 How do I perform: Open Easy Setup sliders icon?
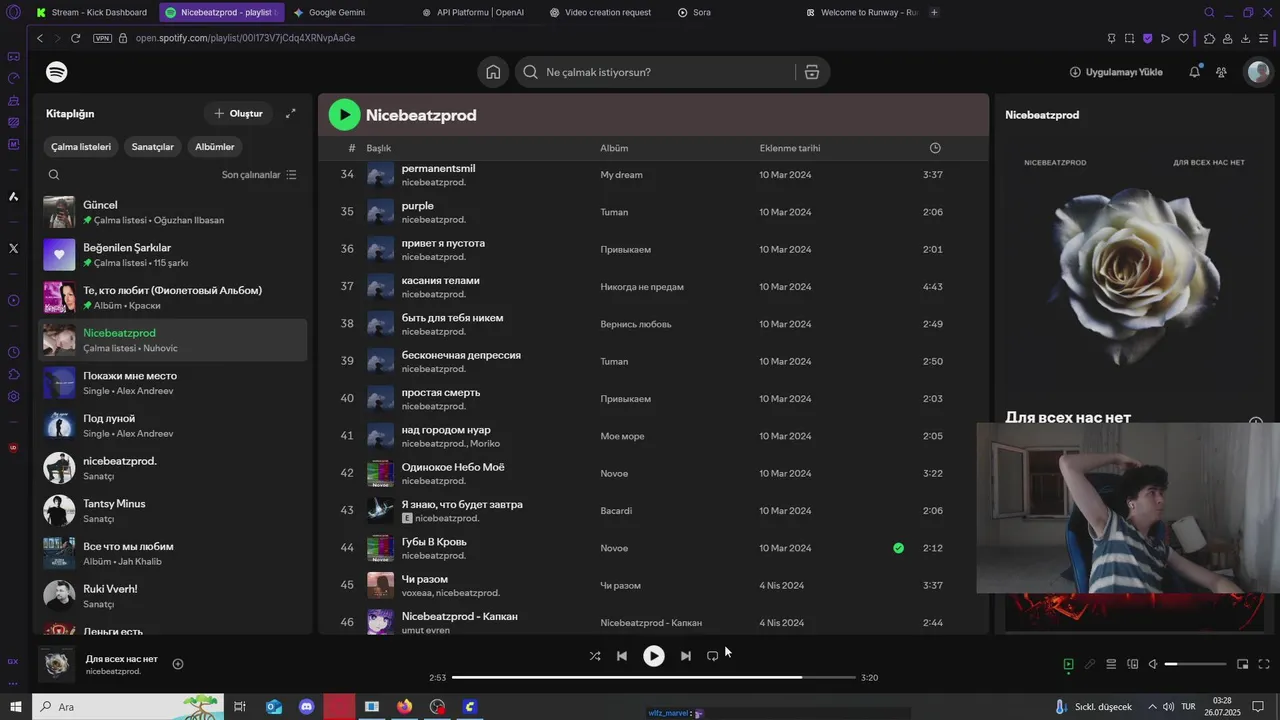coord(1264,38)
